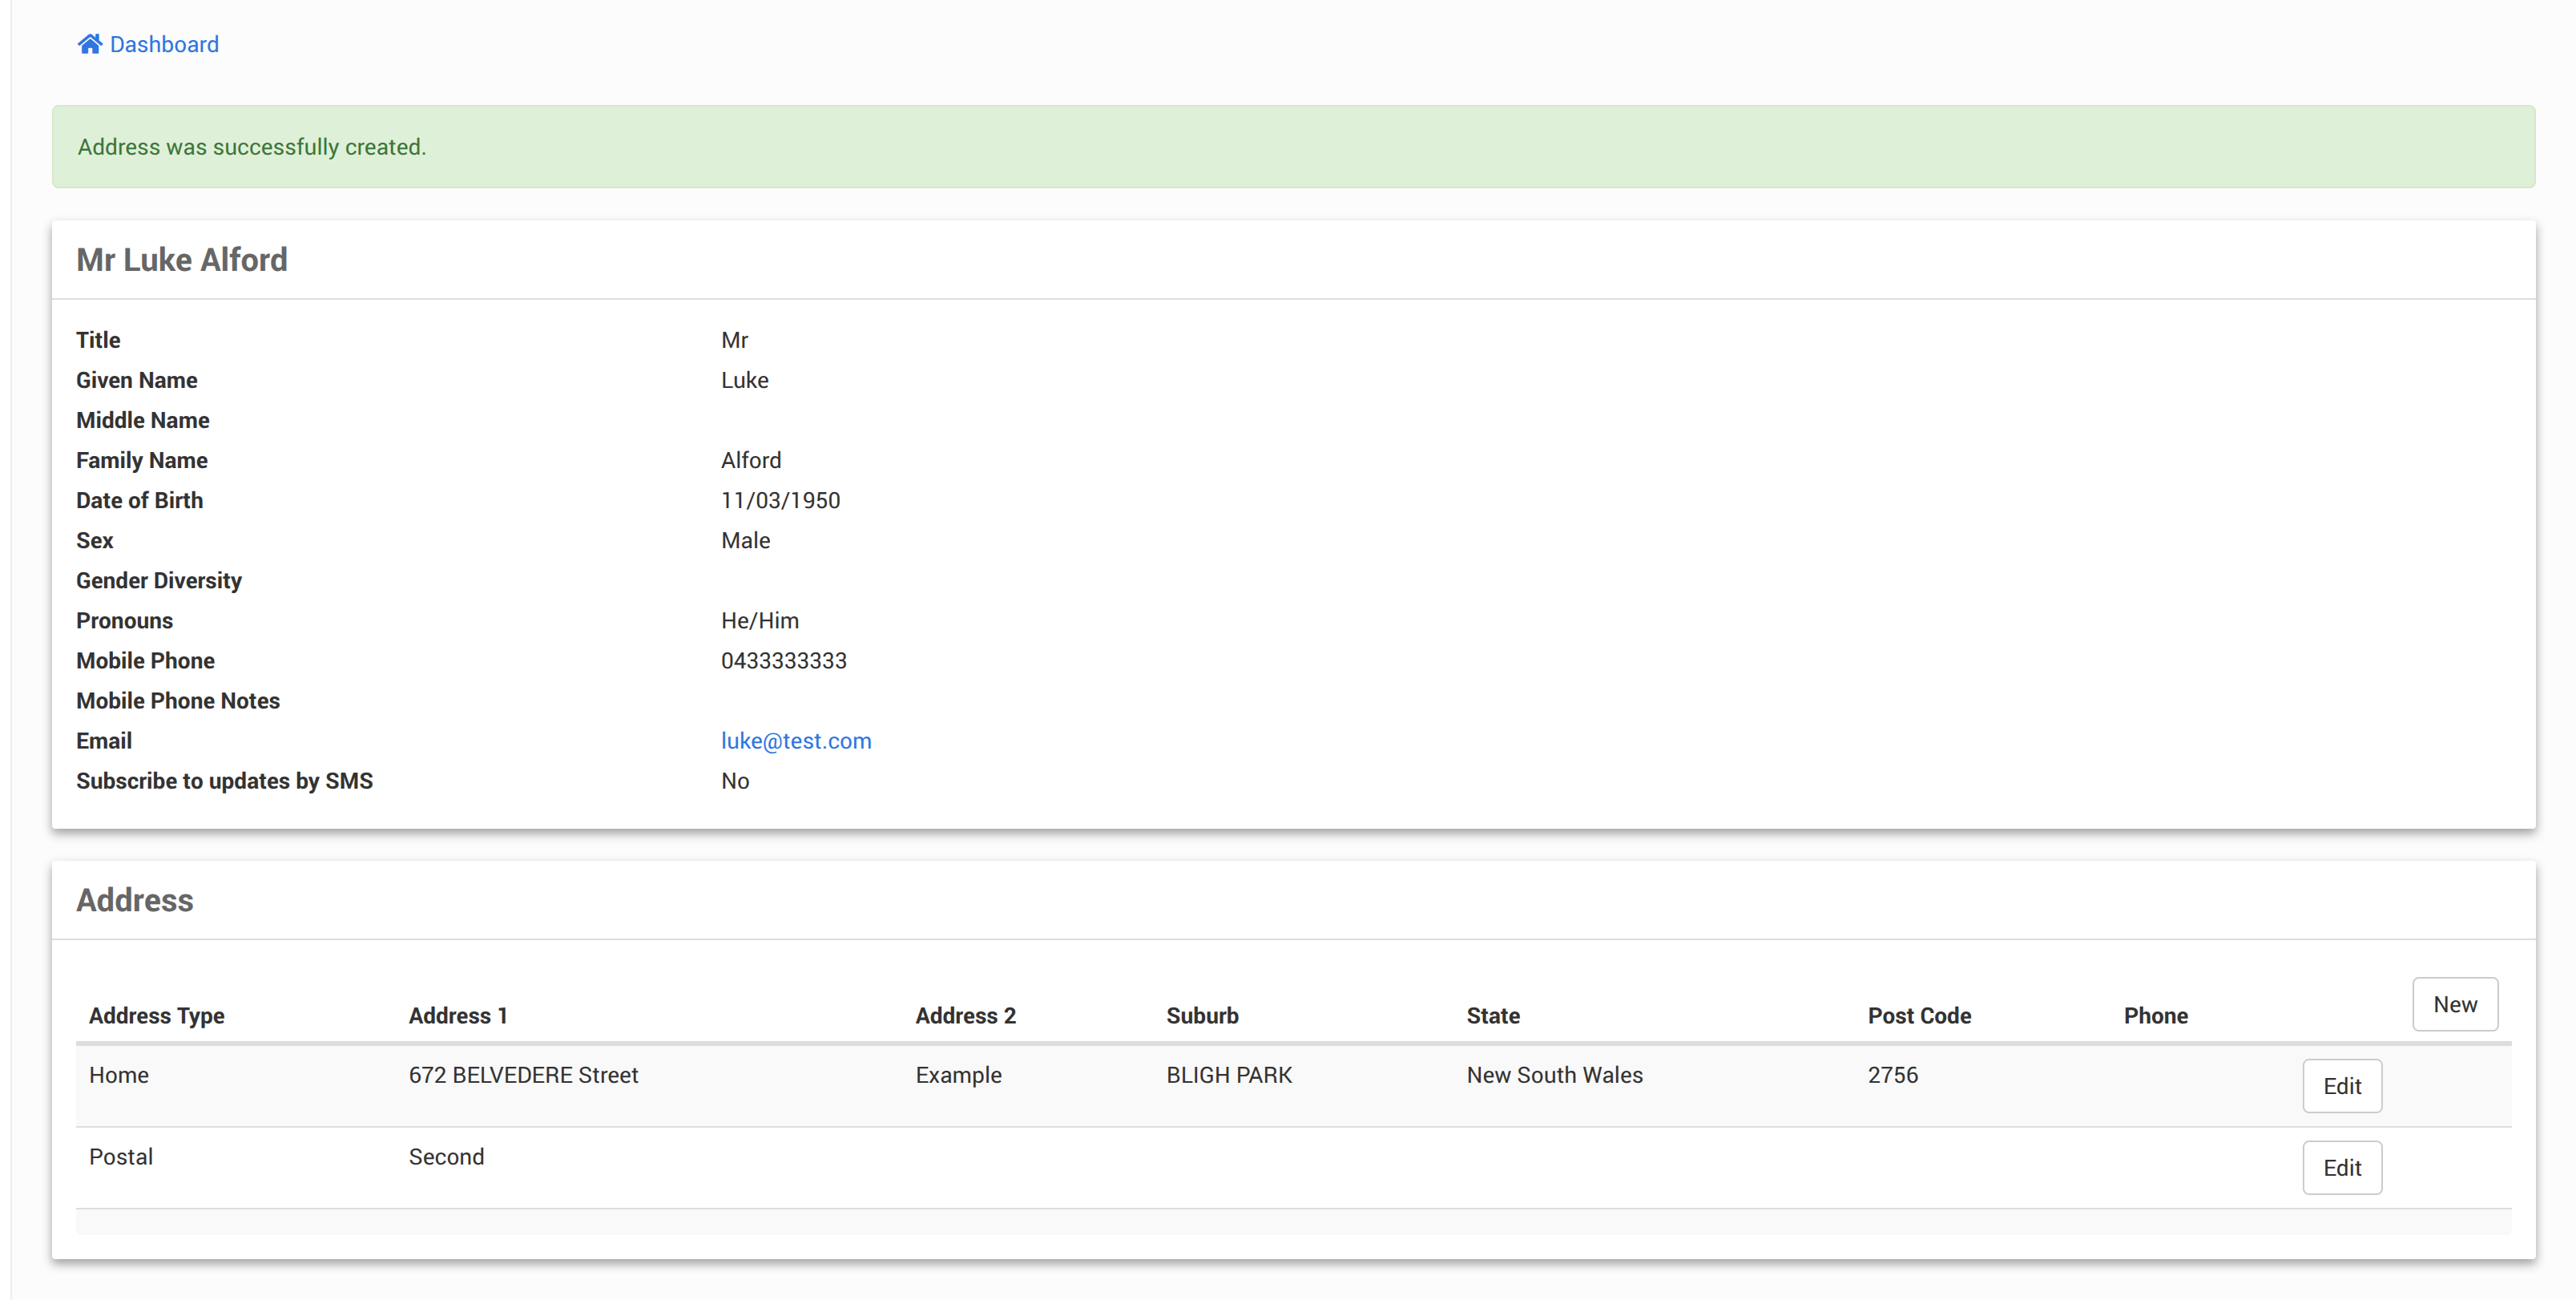Click the Address Type column header
The width and height of the screenshot is (2576, 1300).
click(x=157, y=1016)
